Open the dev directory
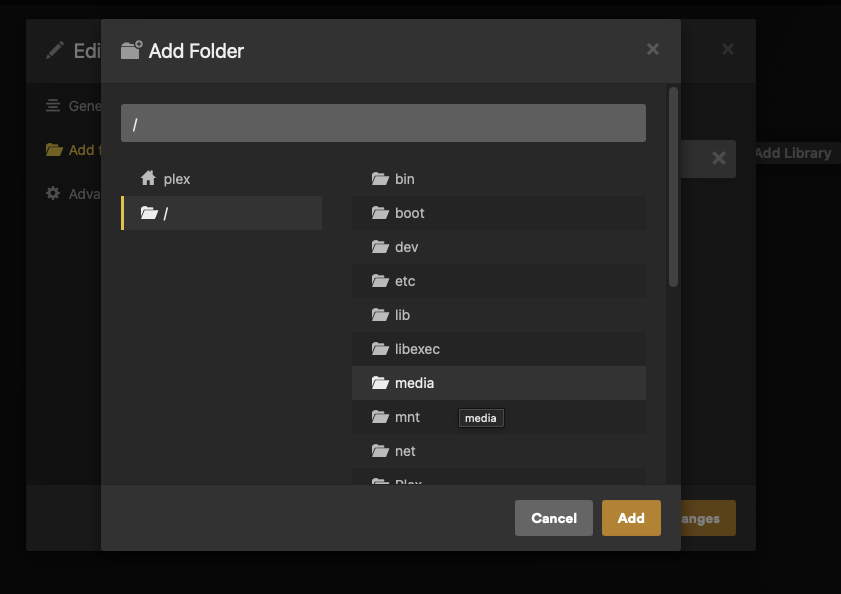841x594 pixels. pos(499,247)
